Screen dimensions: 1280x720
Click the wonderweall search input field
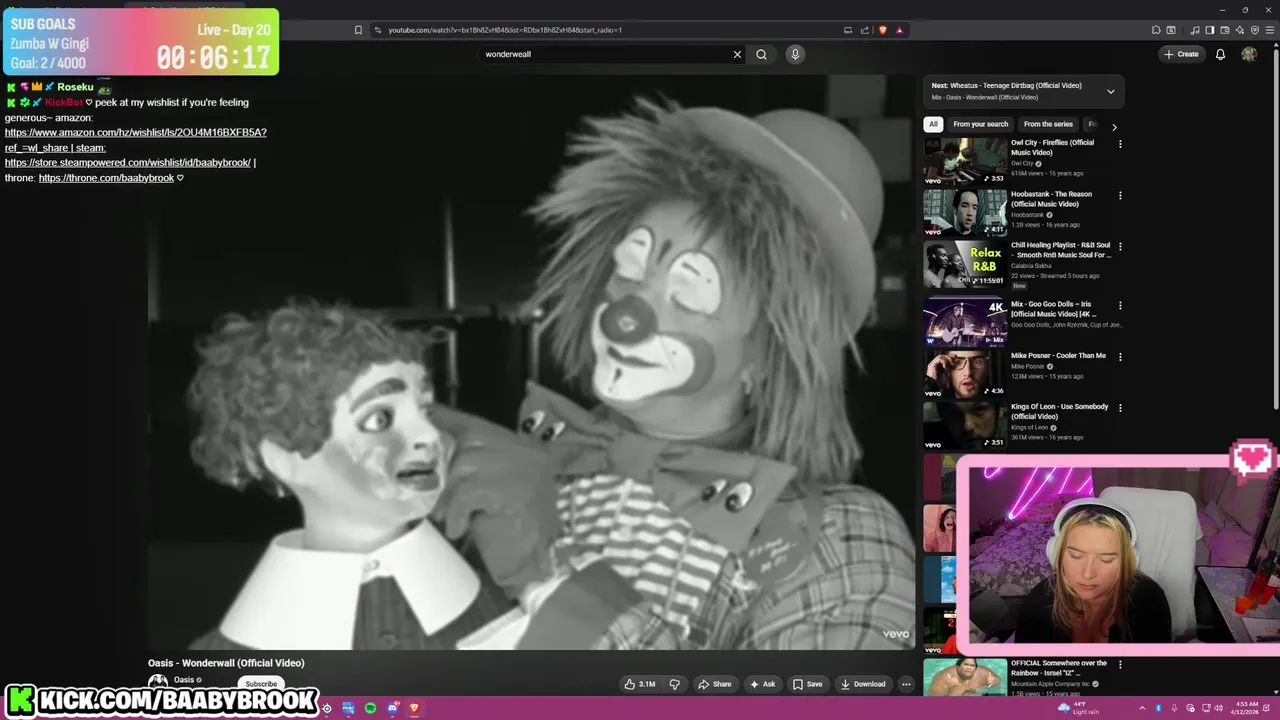pos(605,54)
